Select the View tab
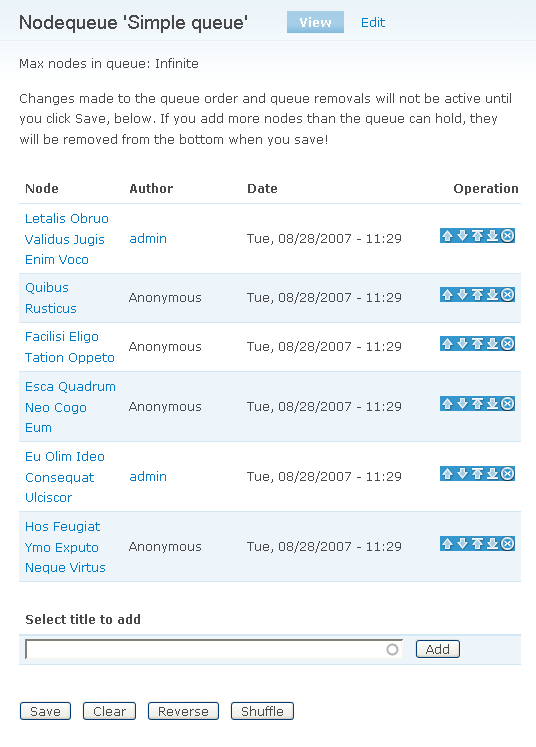Screen dimensions: 536x747 click(x=315, y=22)
